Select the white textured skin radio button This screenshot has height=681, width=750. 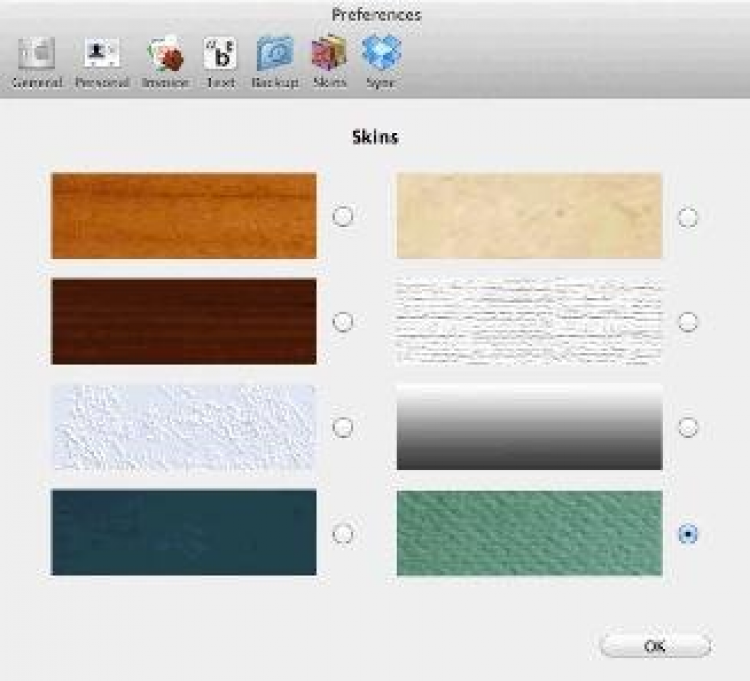coord(342,428)
